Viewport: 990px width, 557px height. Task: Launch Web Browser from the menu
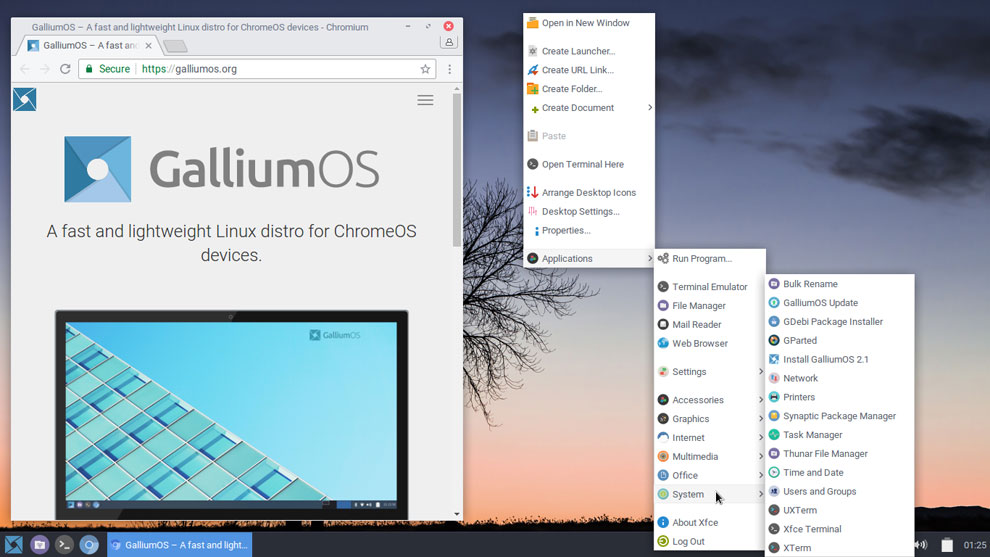[x=710, y=344]
